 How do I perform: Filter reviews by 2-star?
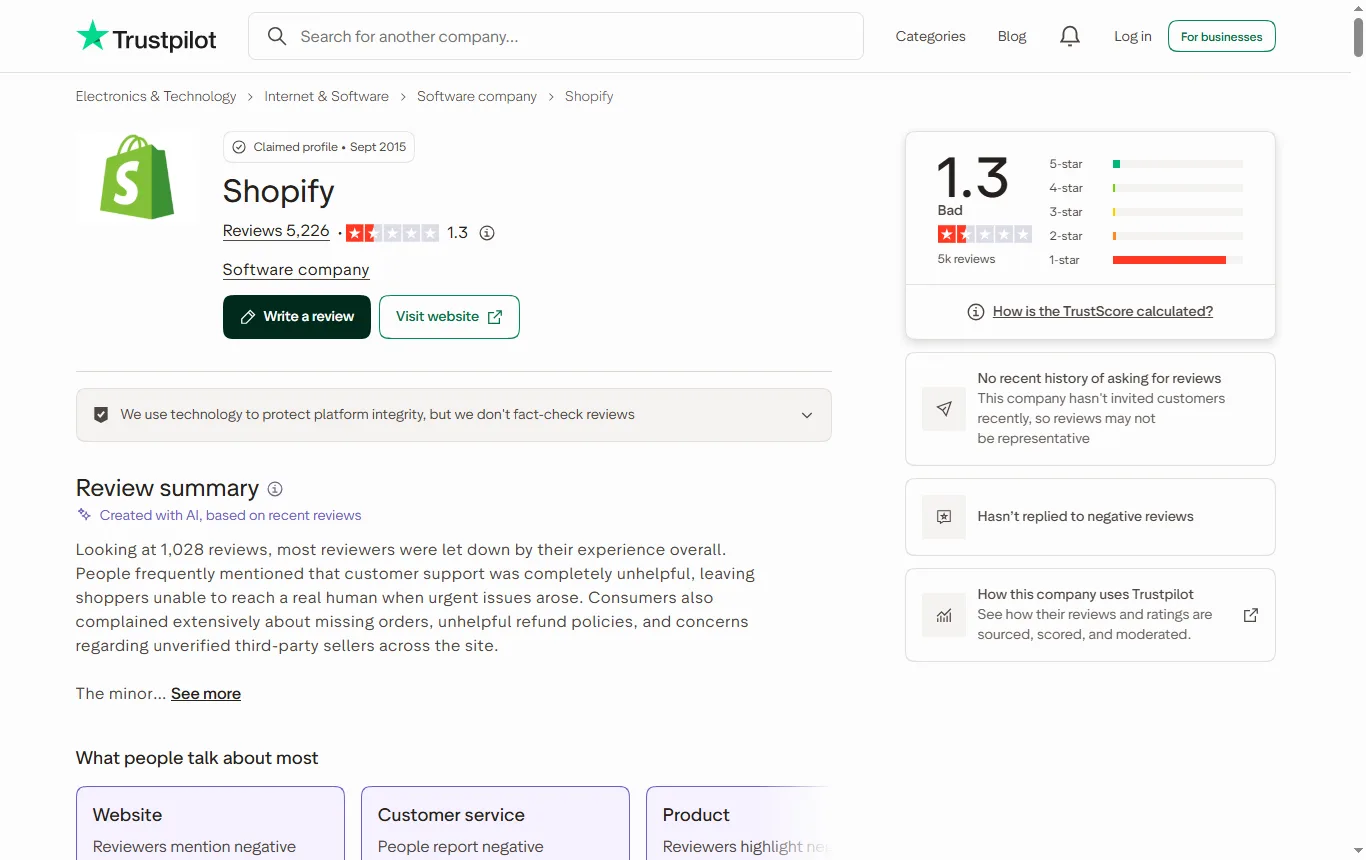click(x=1146, y=236)
